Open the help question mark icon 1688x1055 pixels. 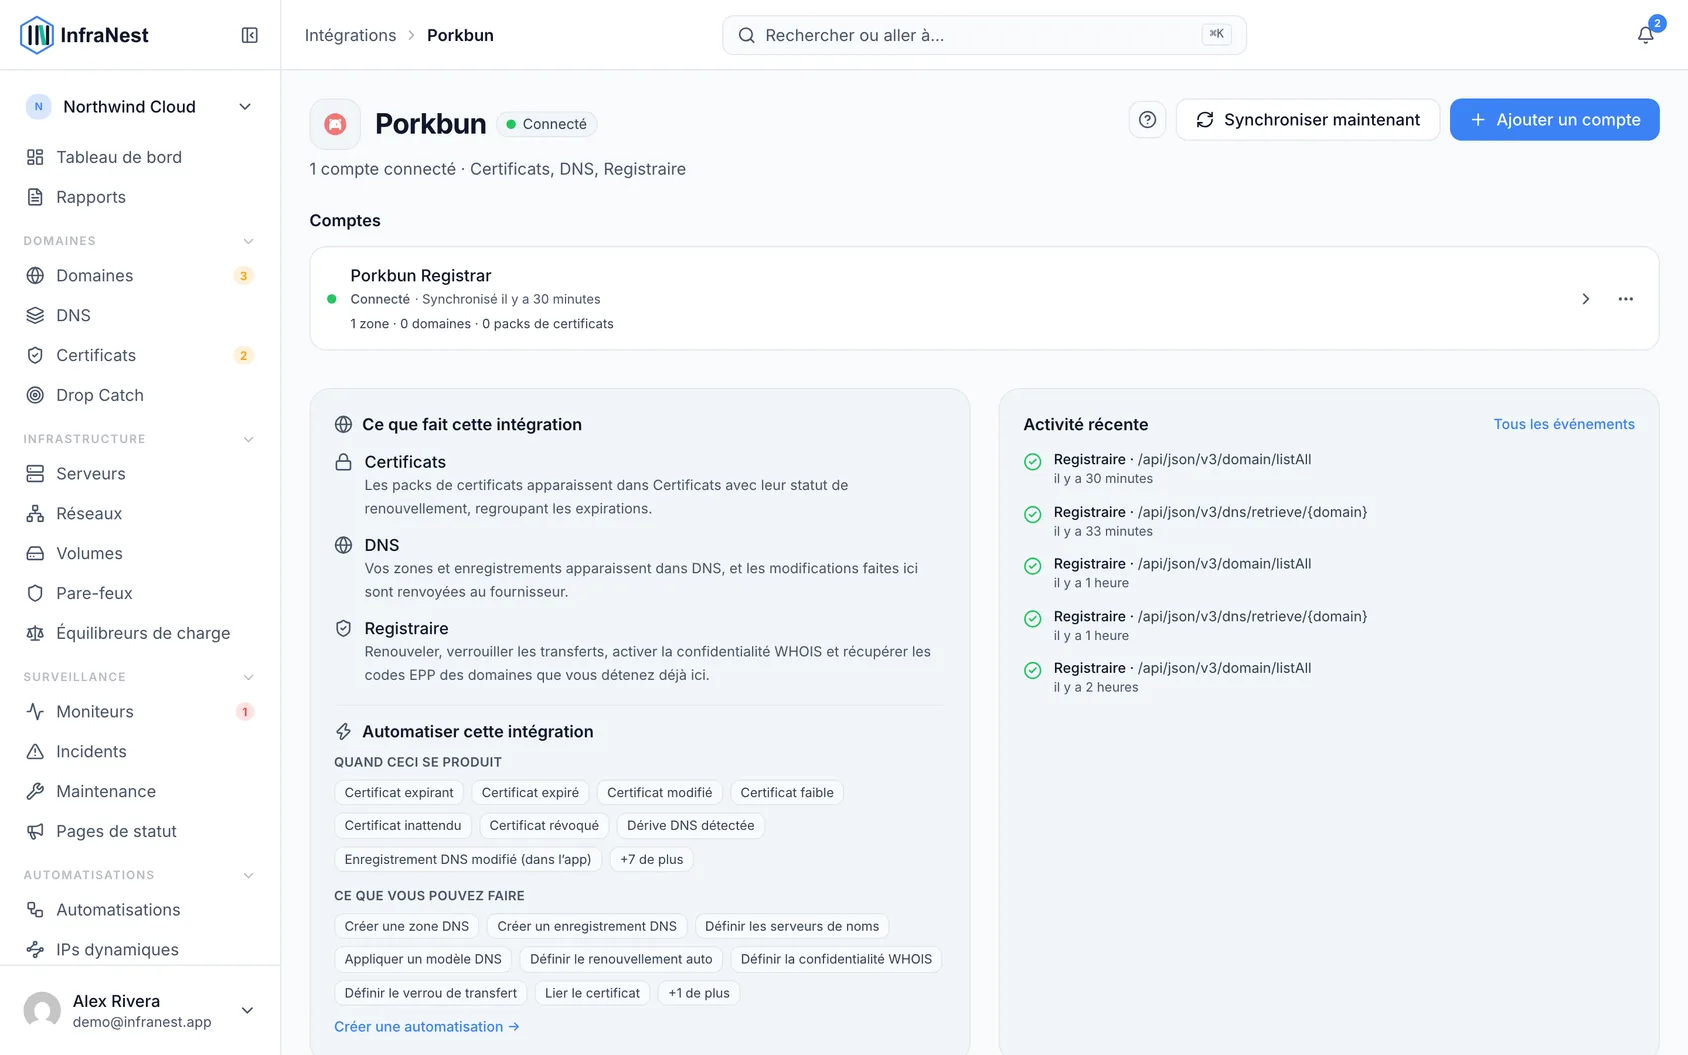click(1148, 120)
